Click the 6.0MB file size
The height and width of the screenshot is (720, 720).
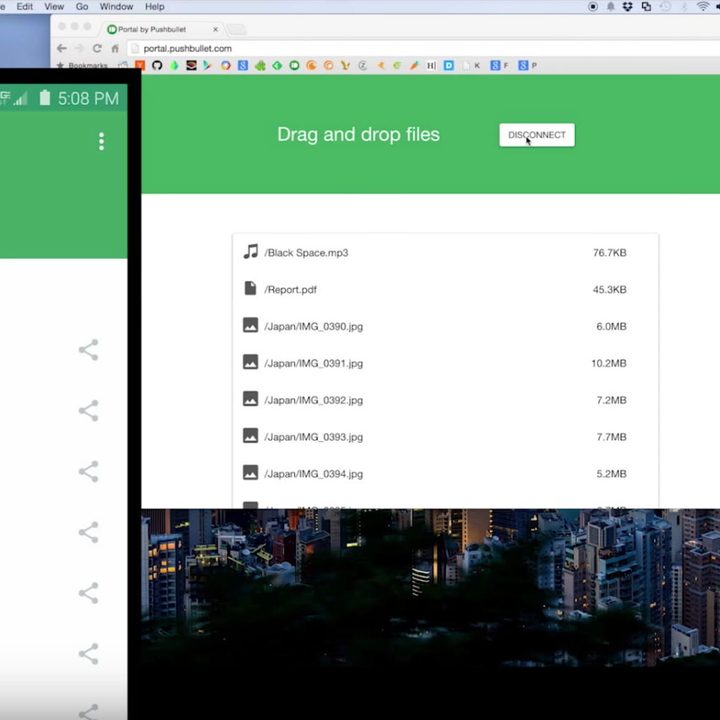612,326
